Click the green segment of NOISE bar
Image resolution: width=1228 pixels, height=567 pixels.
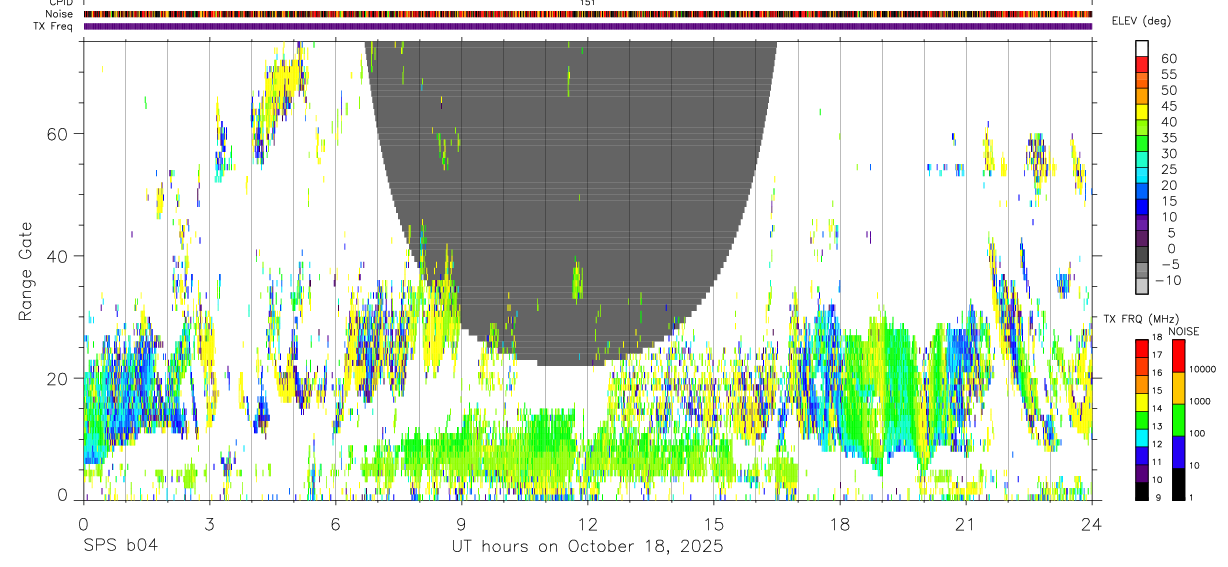[1179, 420]
